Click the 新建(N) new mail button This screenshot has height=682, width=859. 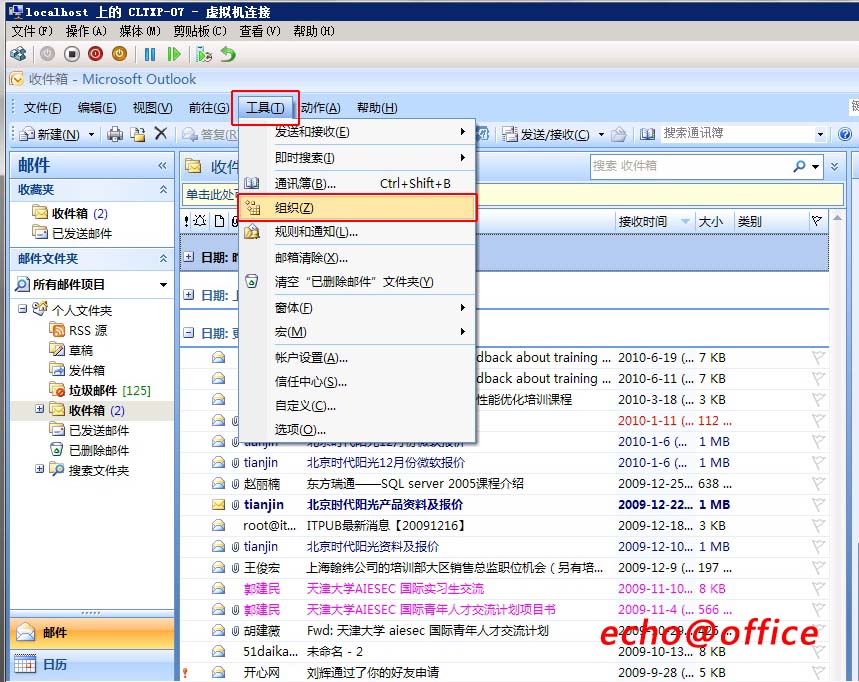click(51, 134)
